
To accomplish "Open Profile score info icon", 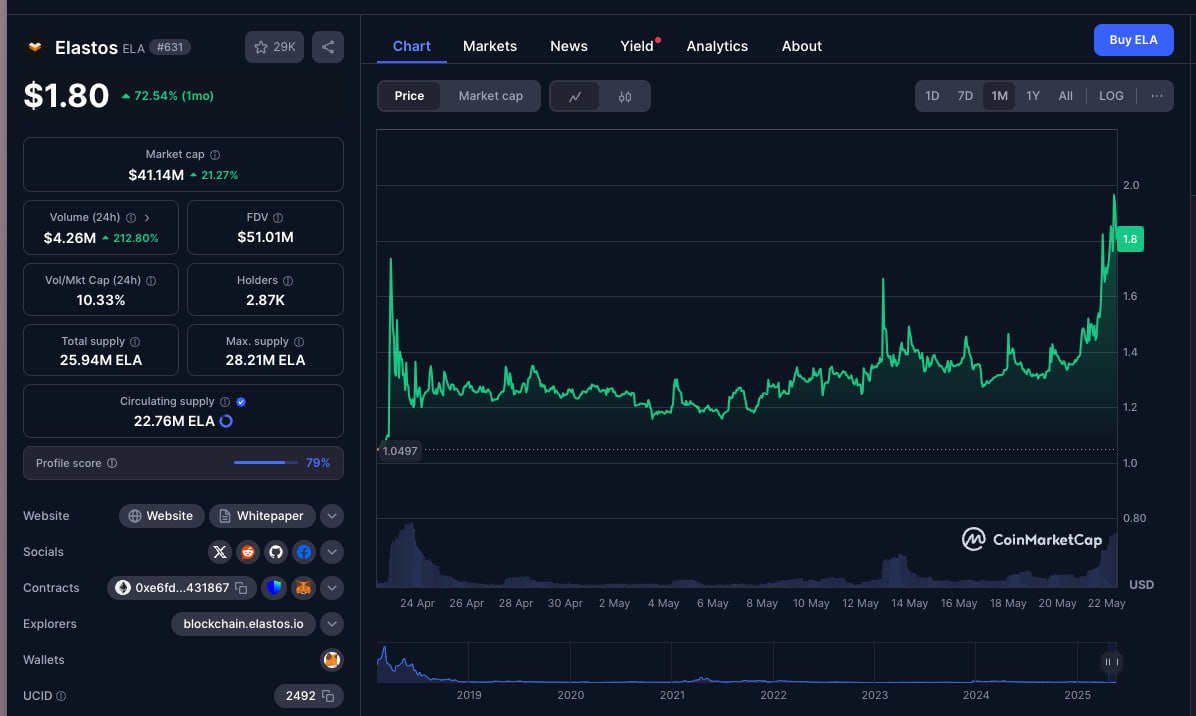I will coord(112,464).
